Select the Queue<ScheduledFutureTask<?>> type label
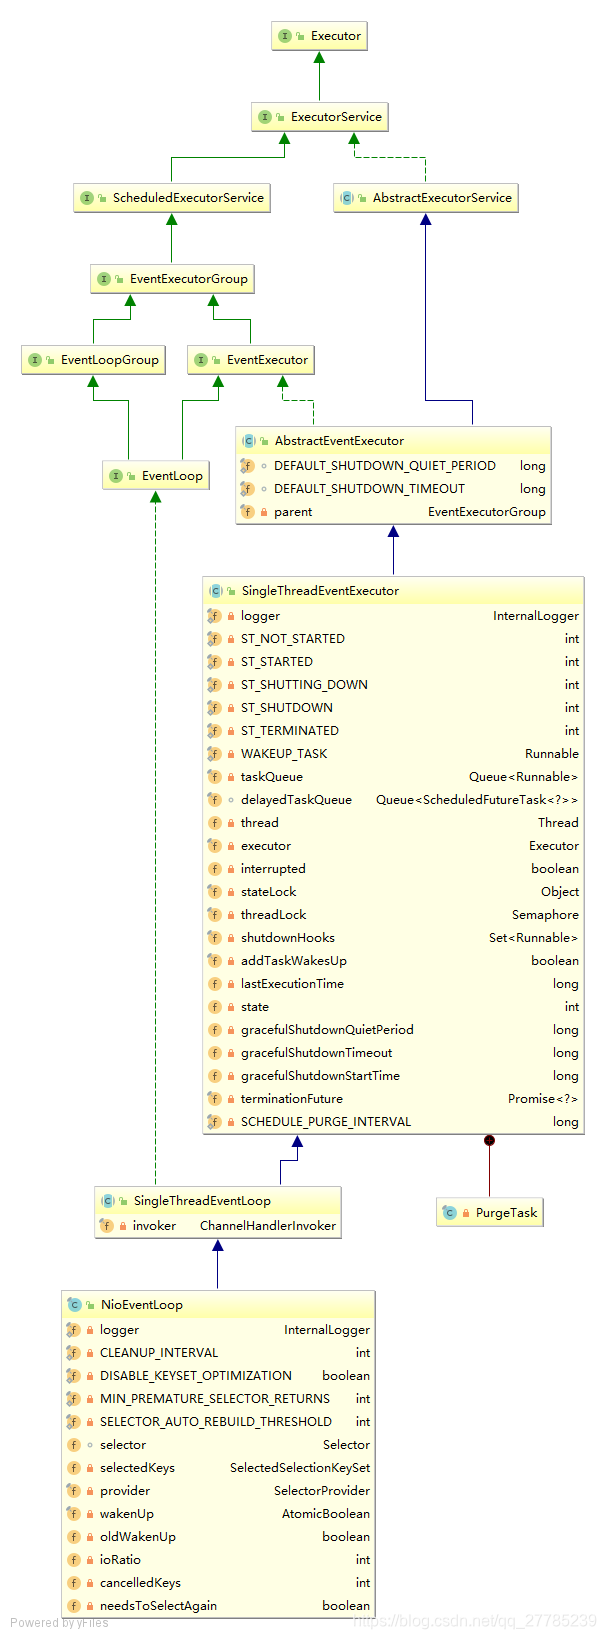This screenshot has height=1639, width=606. 477,800
